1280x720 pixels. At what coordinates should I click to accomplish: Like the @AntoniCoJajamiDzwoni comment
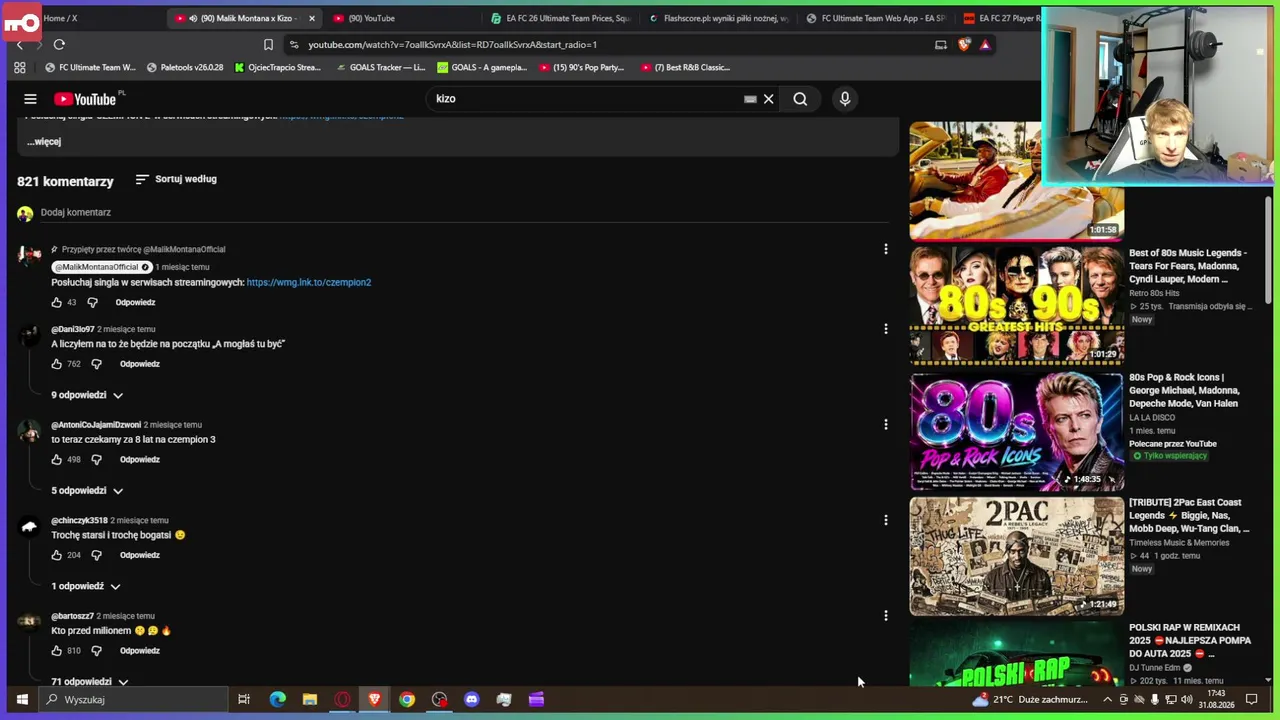tap(57, 459)
